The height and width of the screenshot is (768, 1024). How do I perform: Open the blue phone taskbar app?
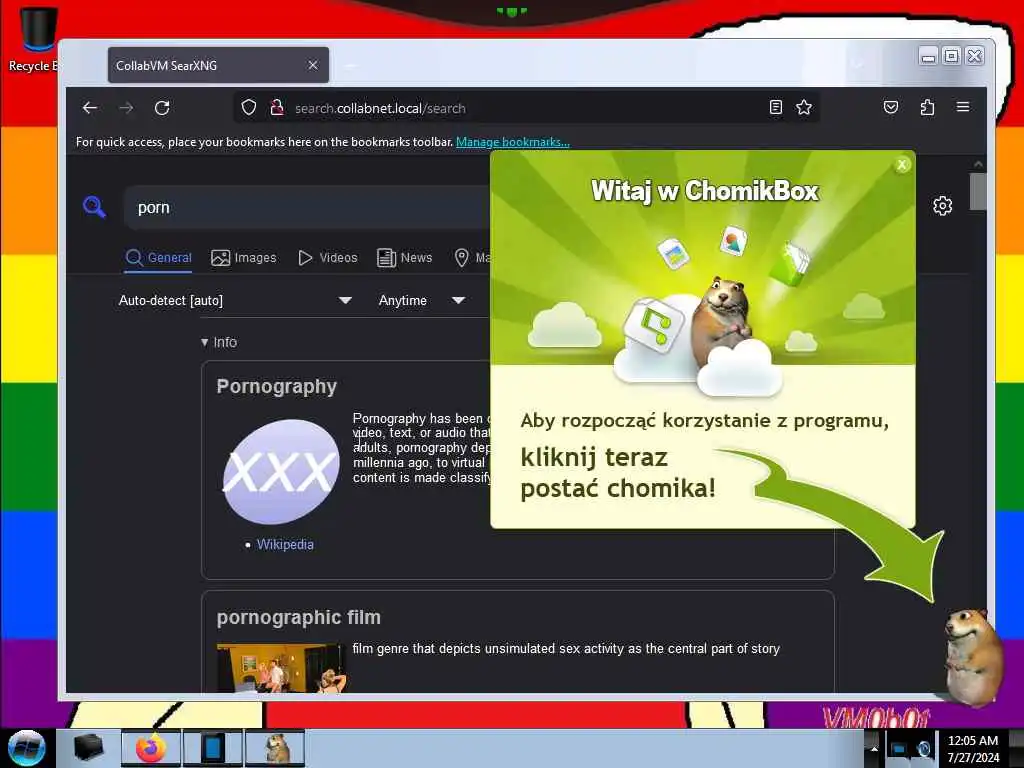[x=212, y=748]
